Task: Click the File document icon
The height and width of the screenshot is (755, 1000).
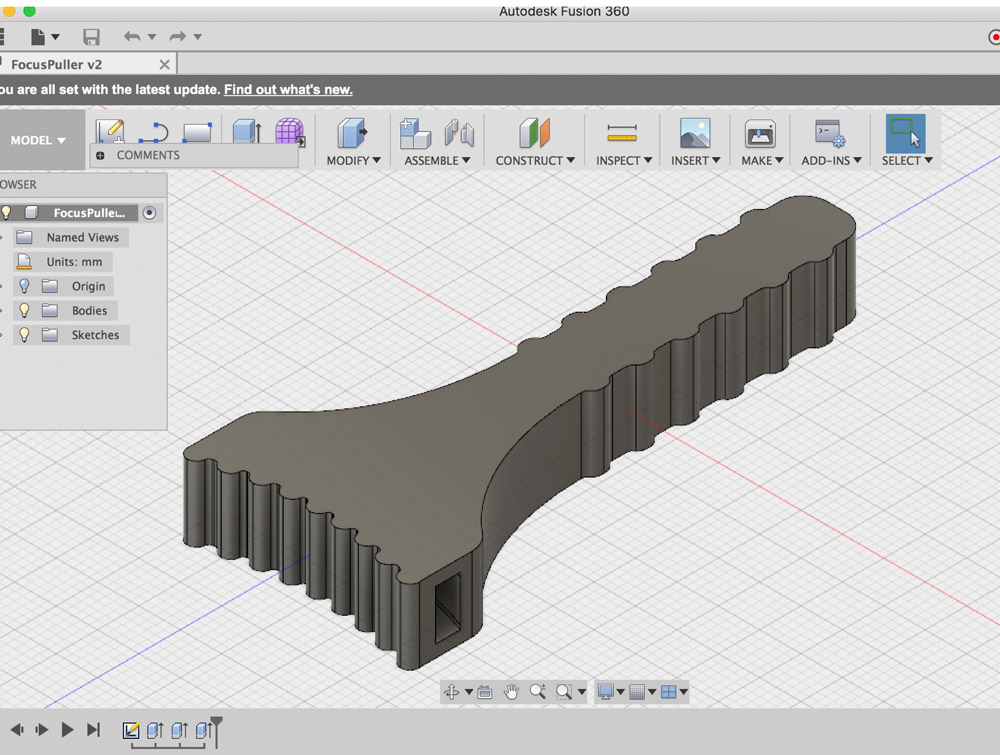Action: [38, 37]
